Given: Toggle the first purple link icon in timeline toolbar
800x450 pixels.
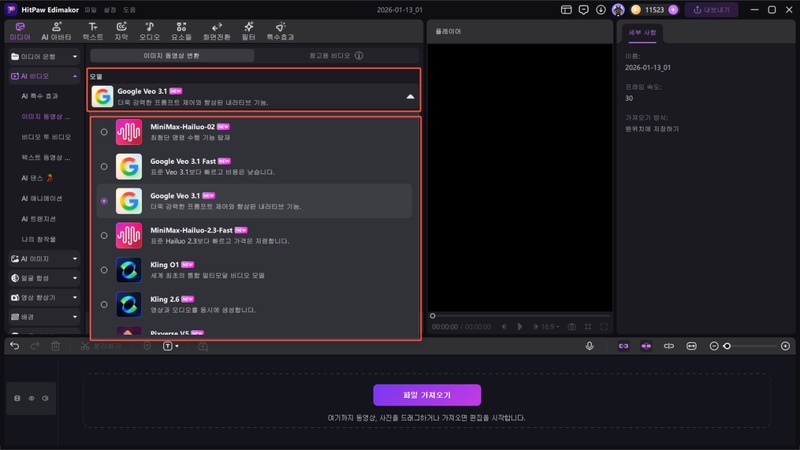Looking at the screenshot, I should click(x=623, y=346).
